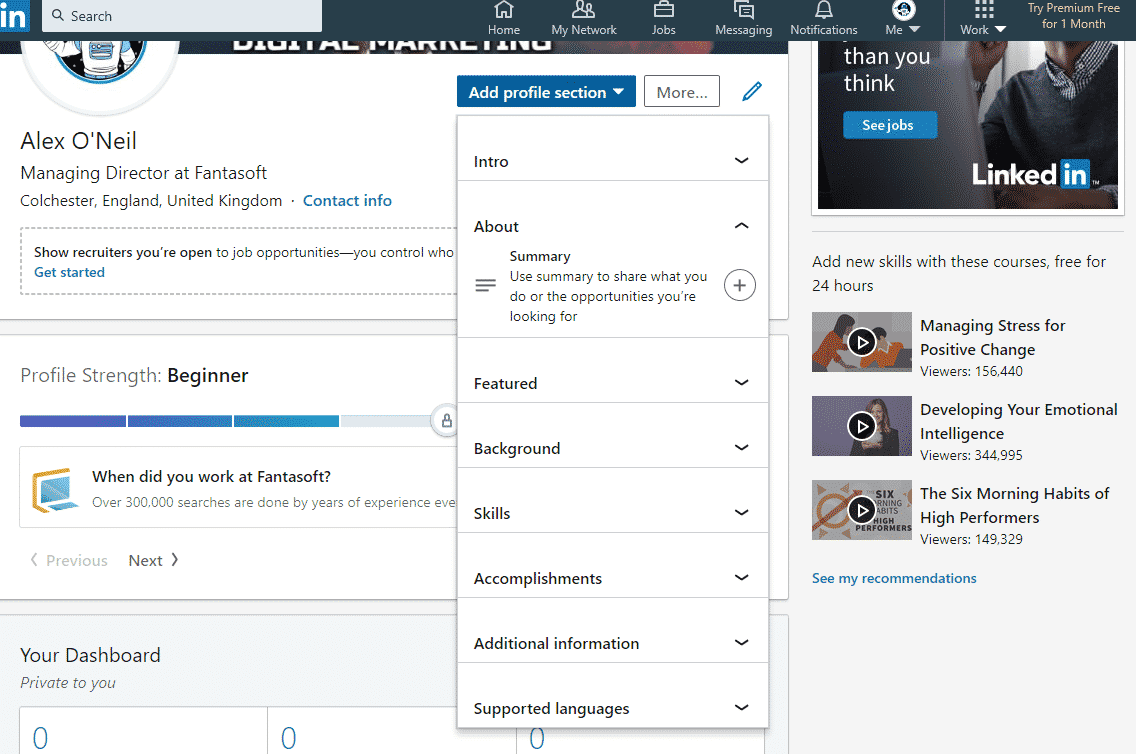
Task: Focus the Search field
Action: pos(182,16)
